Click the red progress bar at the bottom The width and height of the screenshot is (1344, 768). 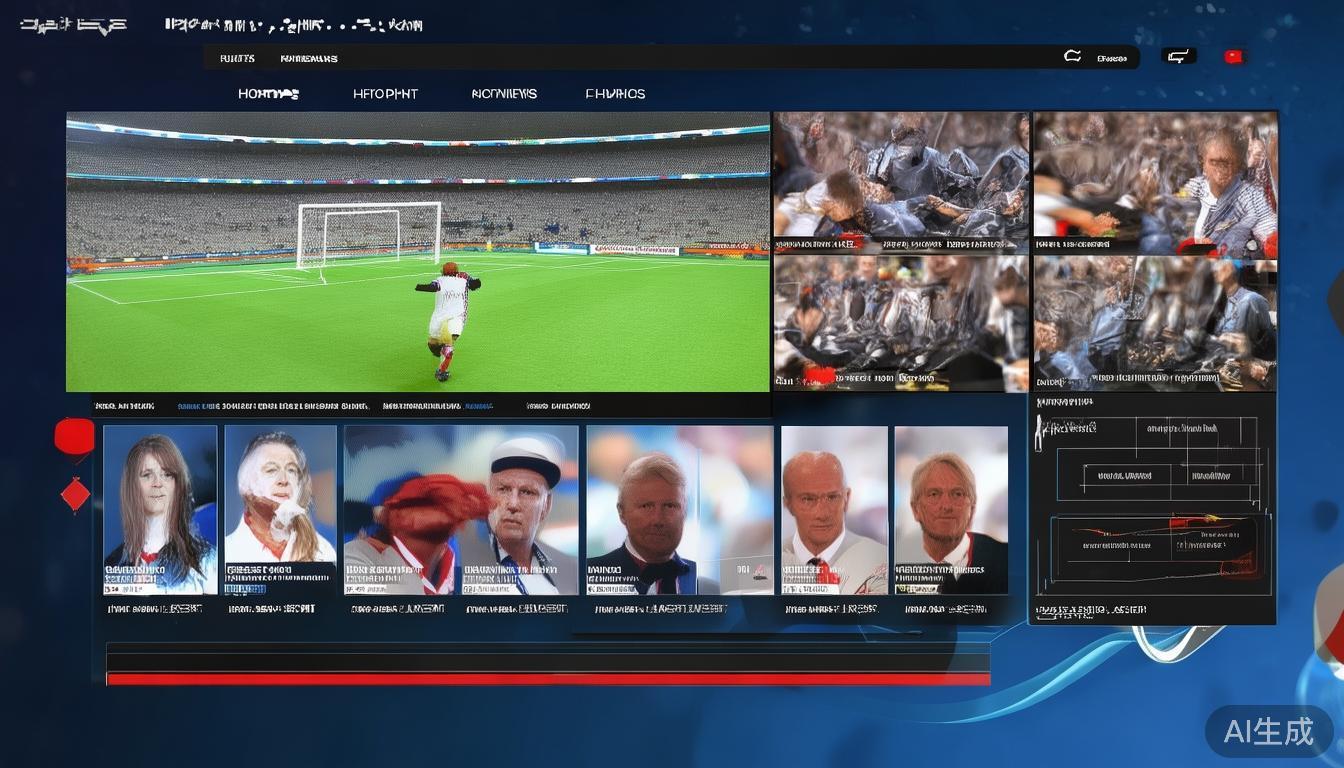tap(548, 679)
